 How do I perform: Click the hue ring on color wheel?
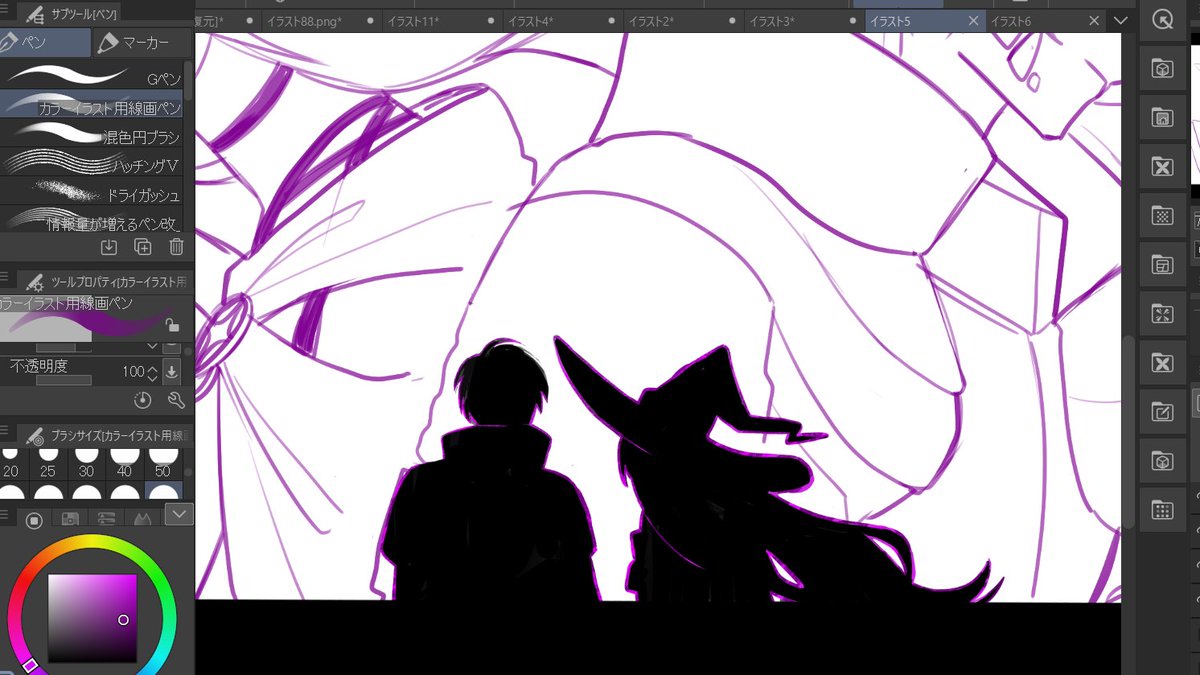pos(92,541)
